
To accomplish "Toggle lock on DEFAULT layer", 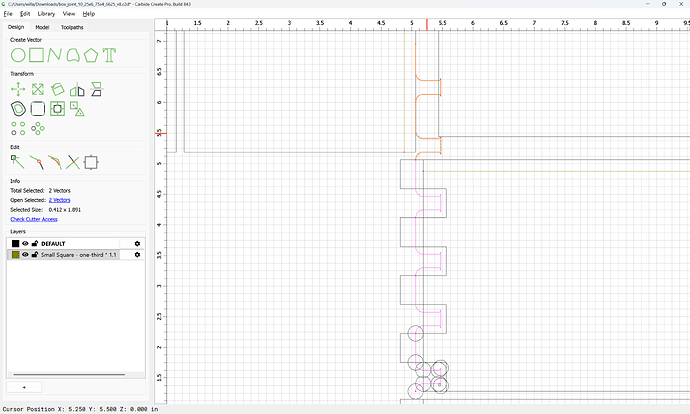I will (x=35, y=243).
